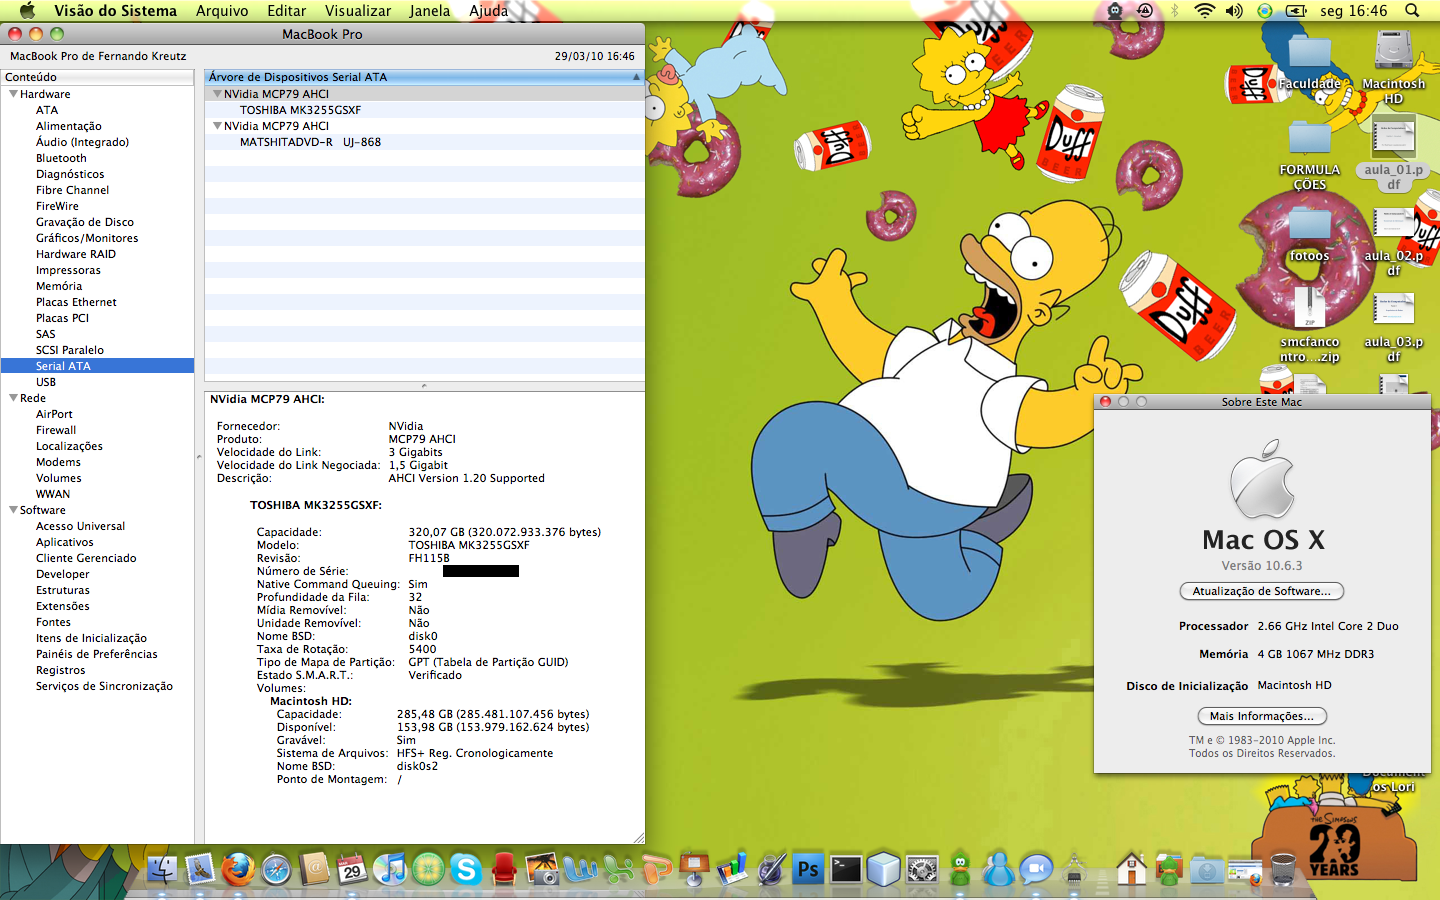This screenshot has width=1440, height=900.
Task: Open the Trash in the Dock
Action: click(x=1283, y=870)
